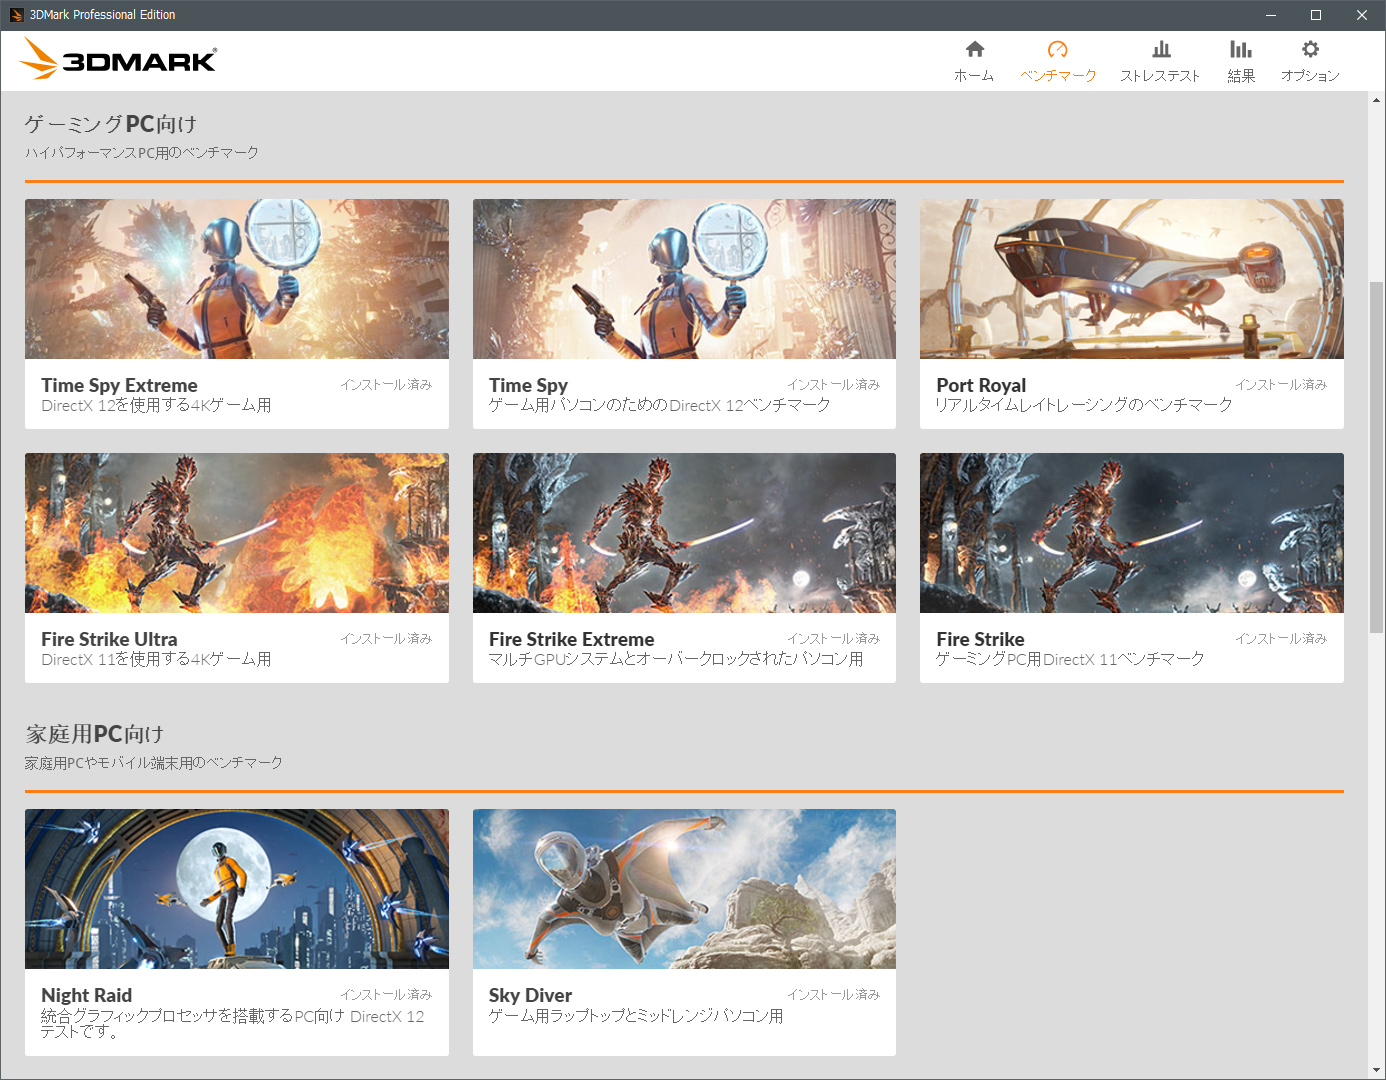The width and height of the screenshot is (1386, 1080).
Task: Click the 3DMark title bar app icon
Action: click(x=16, y=15)
